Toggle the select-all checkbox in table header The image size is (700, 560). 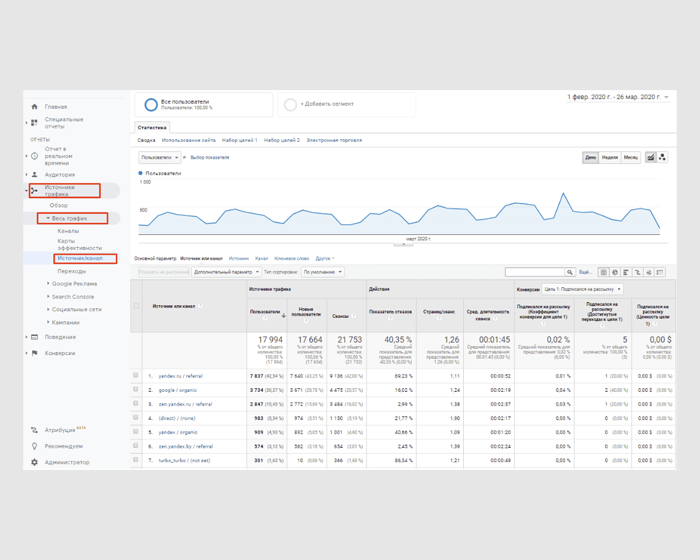click(x=136, y=306)
